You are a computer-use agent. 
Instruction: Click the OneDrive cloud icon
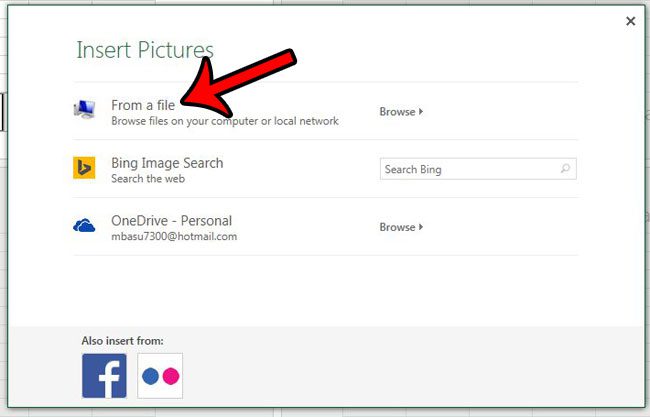[x=84, y=227]
